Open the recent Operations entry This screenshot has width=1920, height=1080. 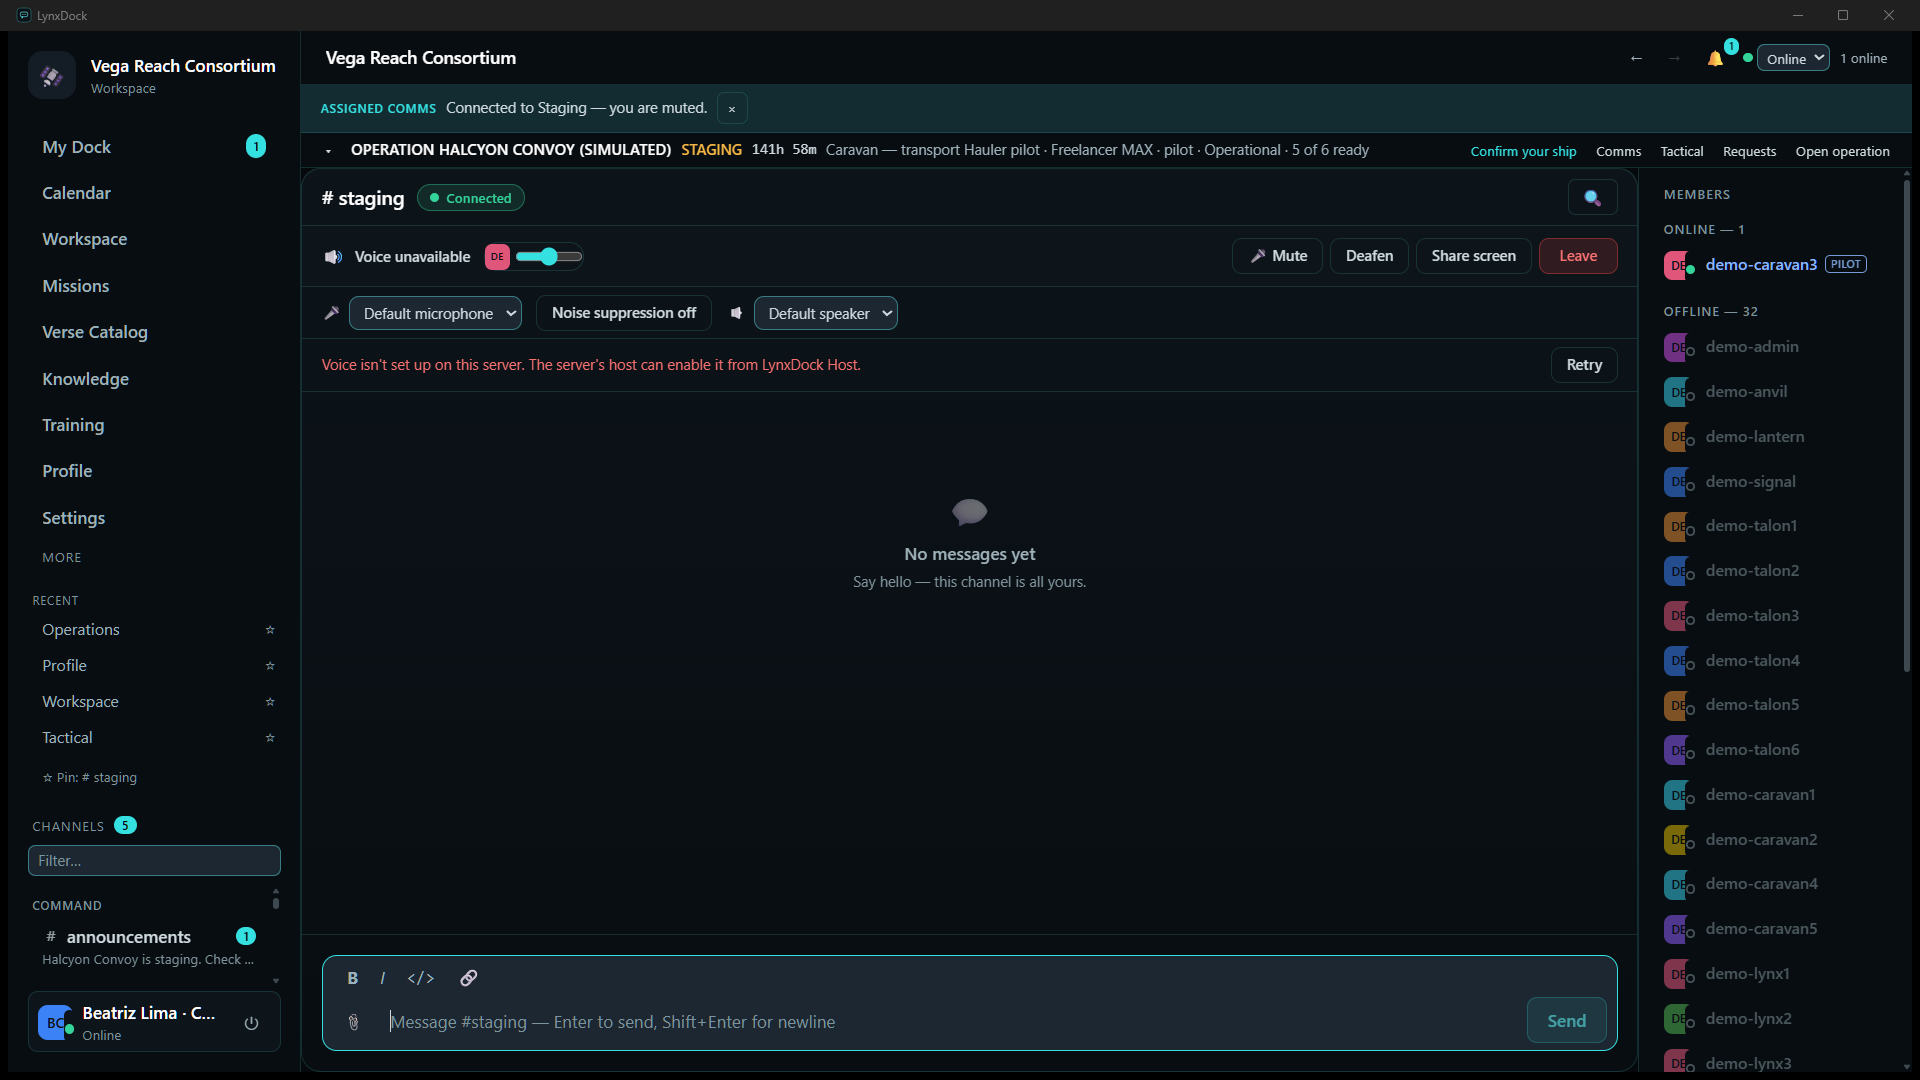pos(81,630)
